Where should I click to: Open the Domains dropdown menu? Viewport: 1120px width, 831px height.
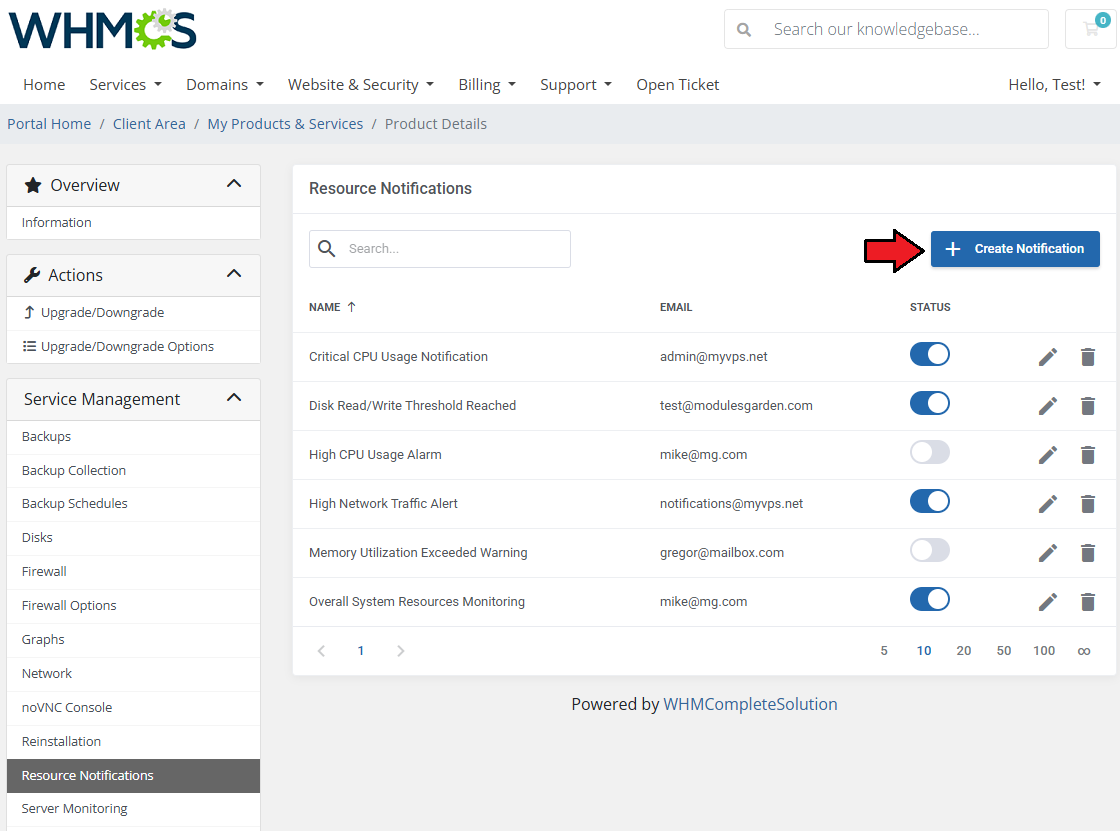pyautogui.click(x=225, y=84)
